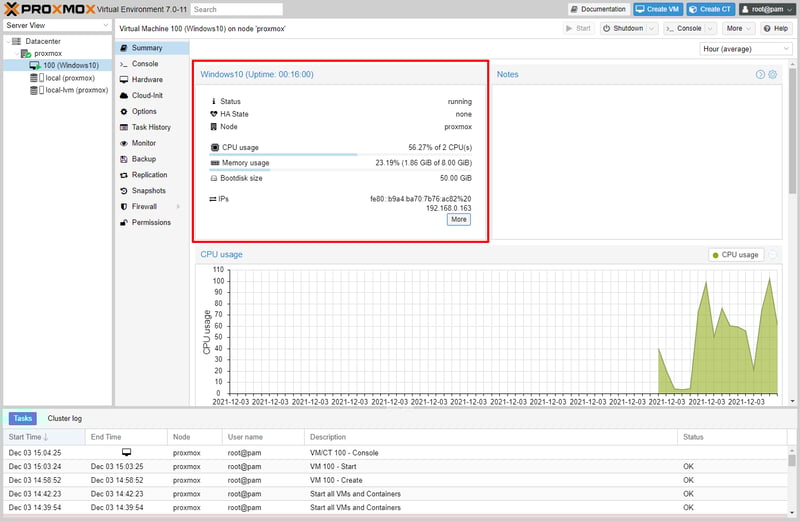The height and width of the screenshot is (521, 800).
Task: Toggle CPU usage series in chart legend
Action: 735,255
